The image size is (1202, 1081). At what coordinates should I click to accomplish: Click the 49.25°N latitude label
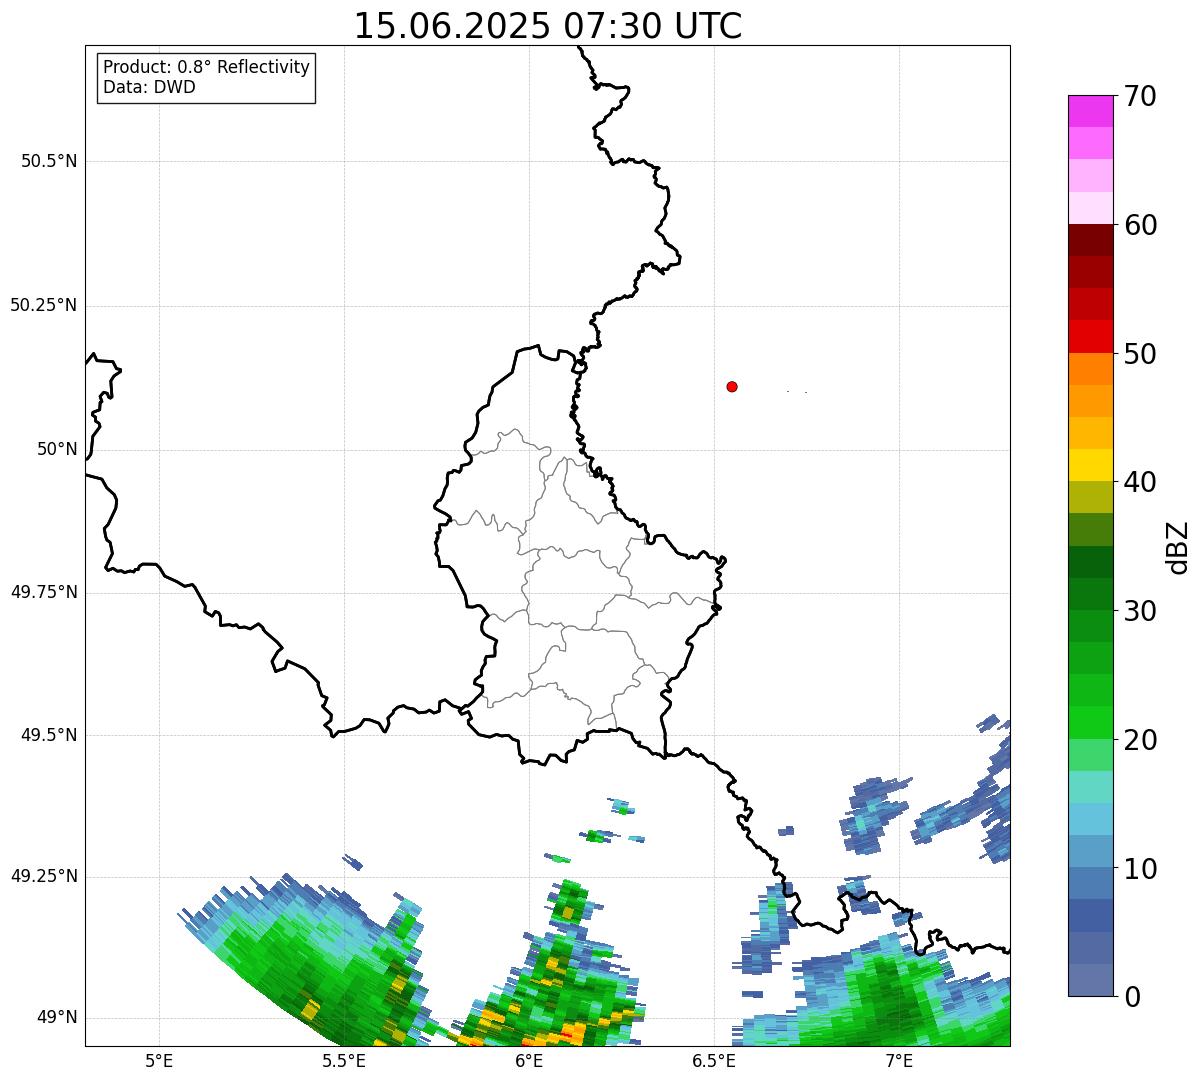44,876
